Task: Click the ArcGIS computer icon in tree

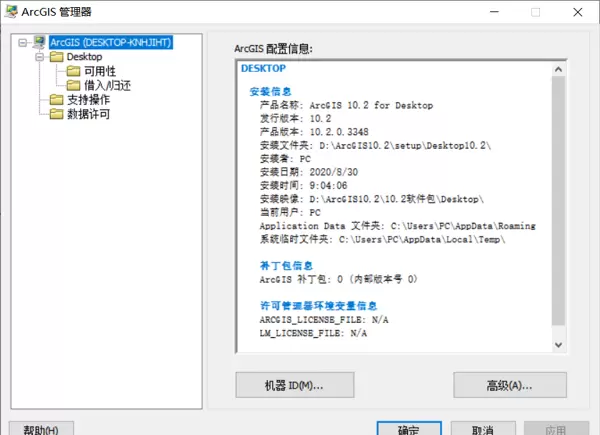Action: (40, 43)
